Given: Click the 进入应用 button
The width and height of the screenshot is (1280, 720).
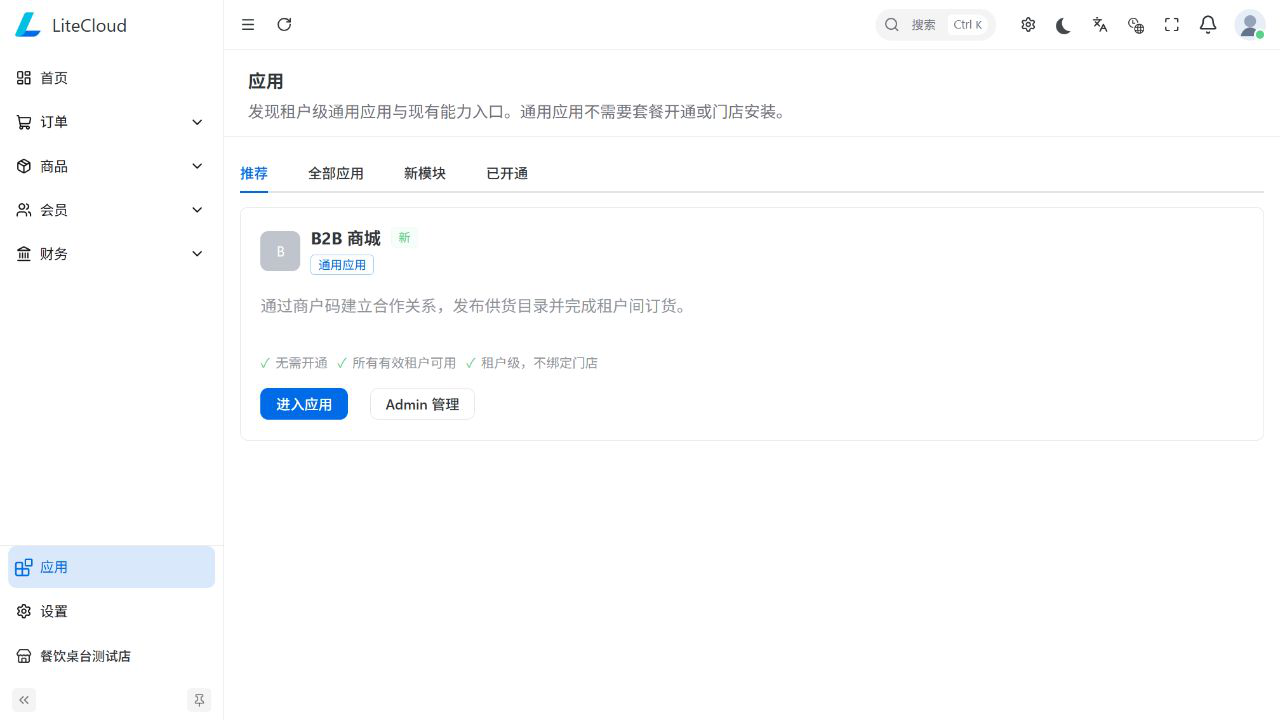Looking at the screenshot, I should coord(304,404).
